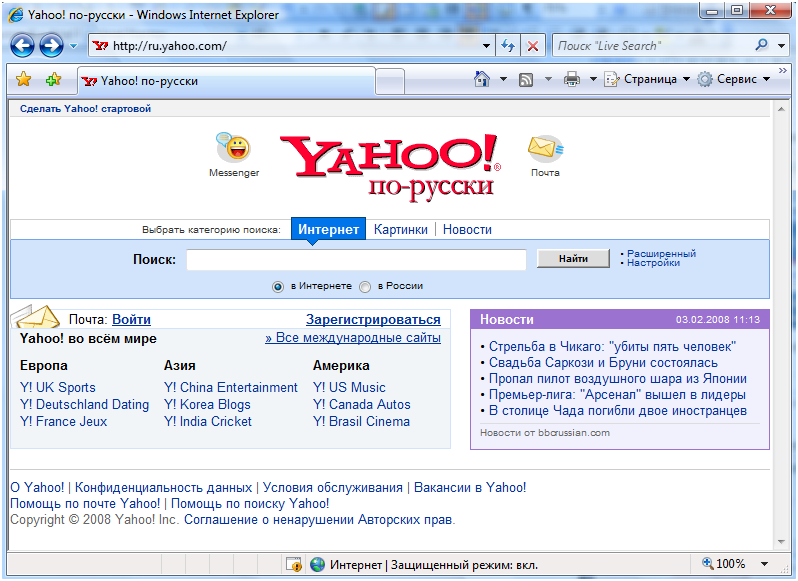Click the Print icon
The height and width of the screenshot is (581, 798).
point(572,79)
